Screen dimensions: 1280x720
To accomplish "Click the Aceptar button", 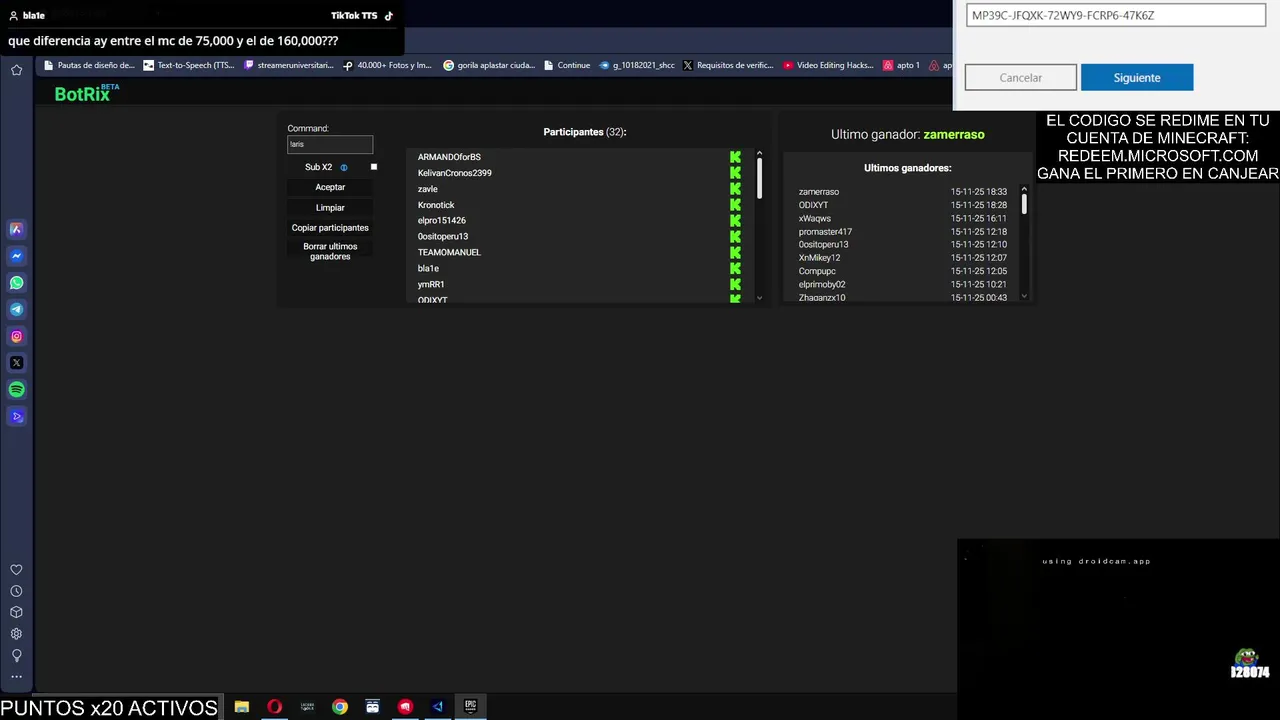I will (x=330, y=187).
